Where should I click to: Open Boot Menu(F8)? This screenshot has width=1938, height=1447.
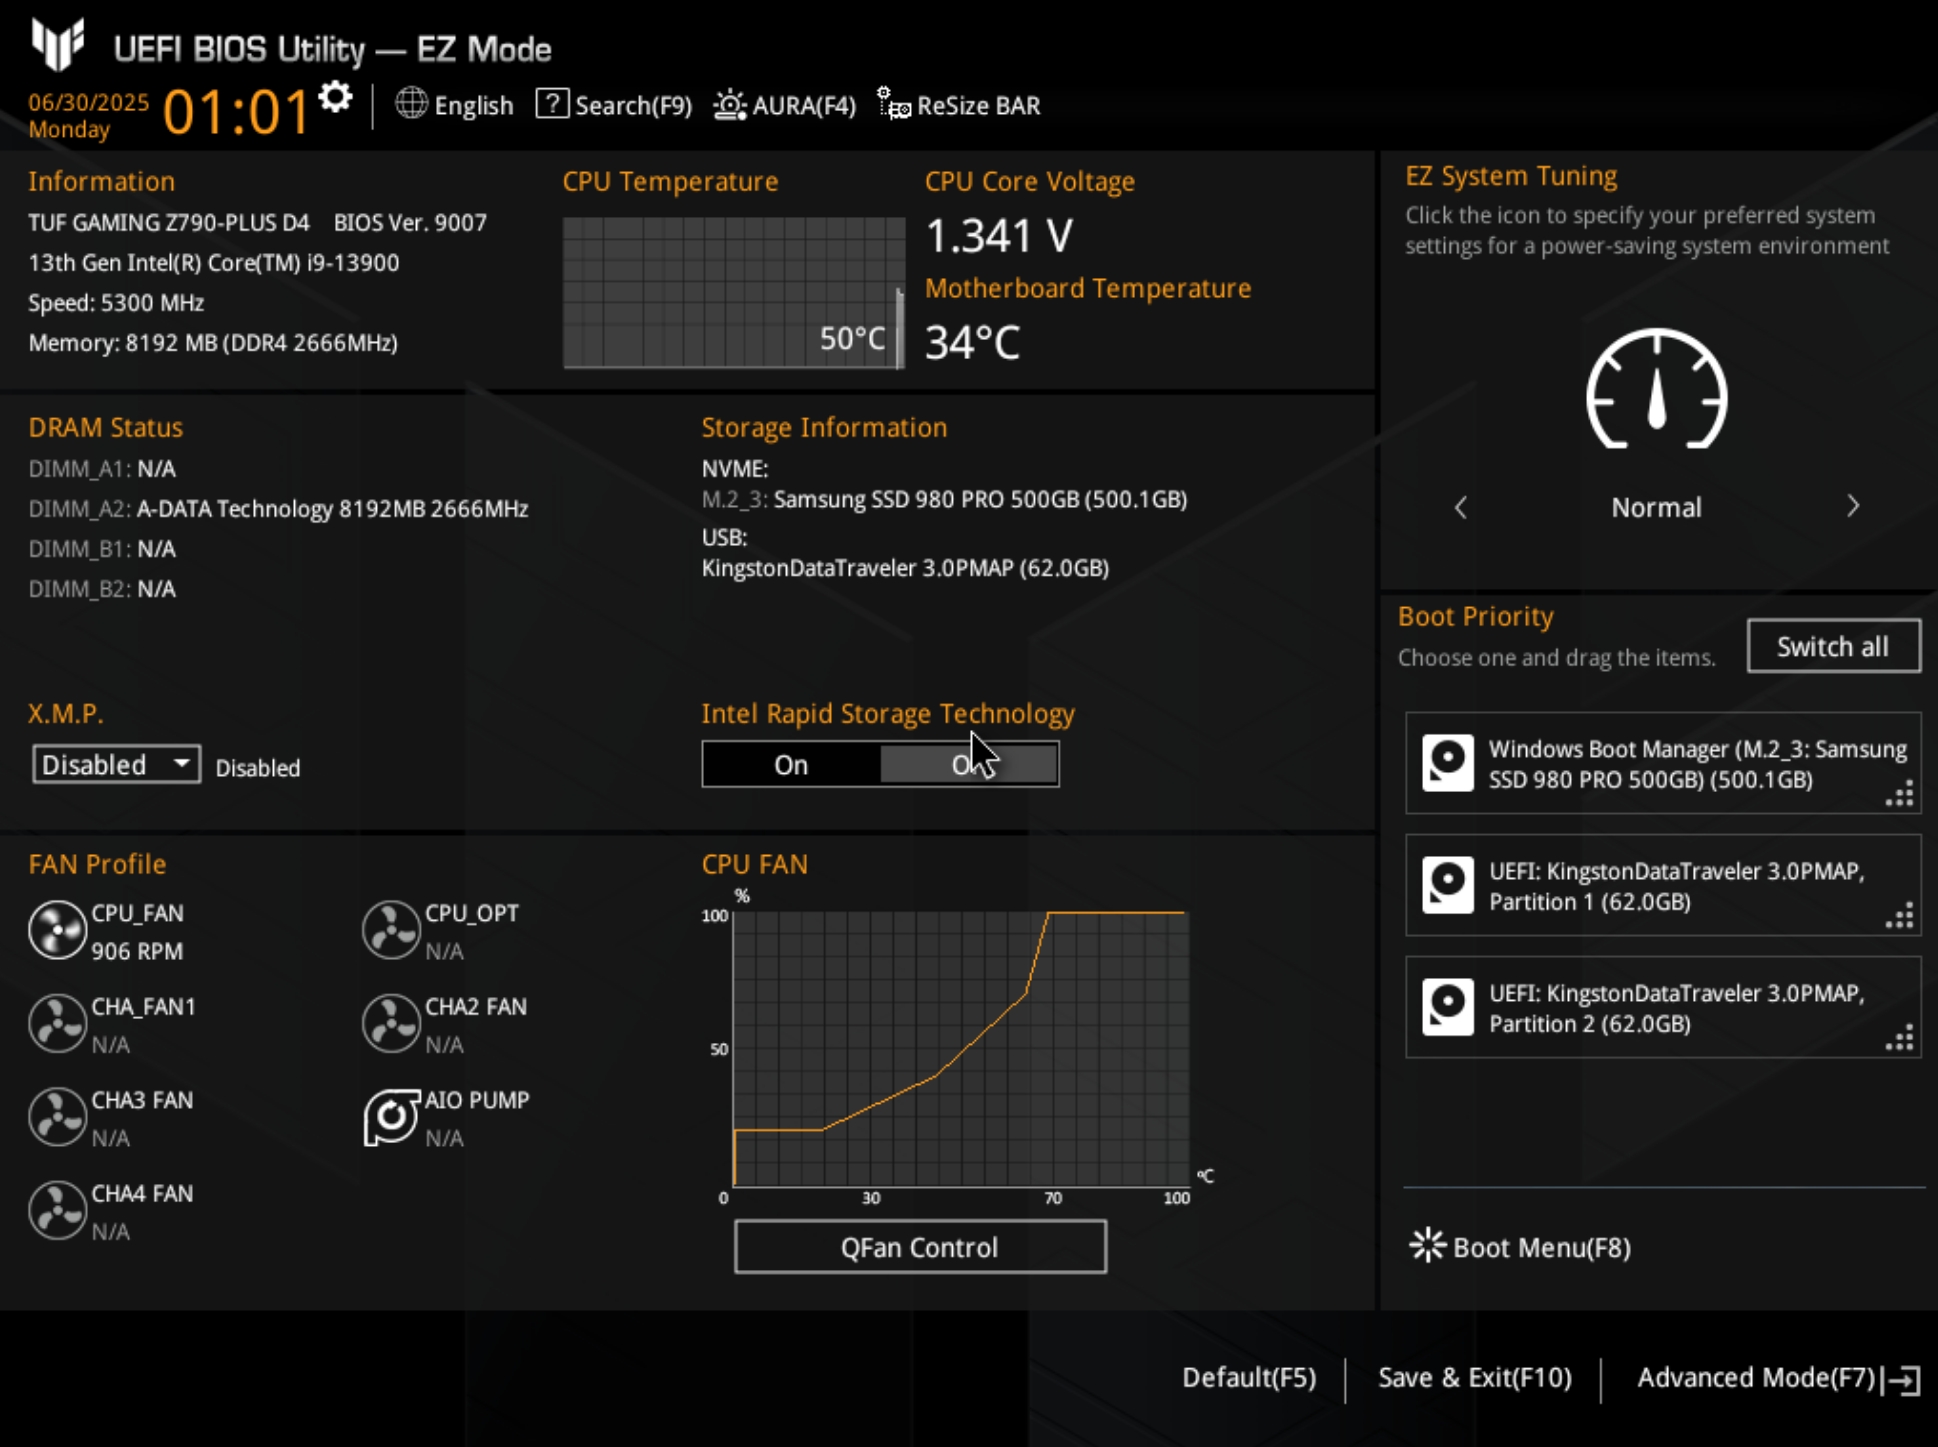(1521, 1247)
